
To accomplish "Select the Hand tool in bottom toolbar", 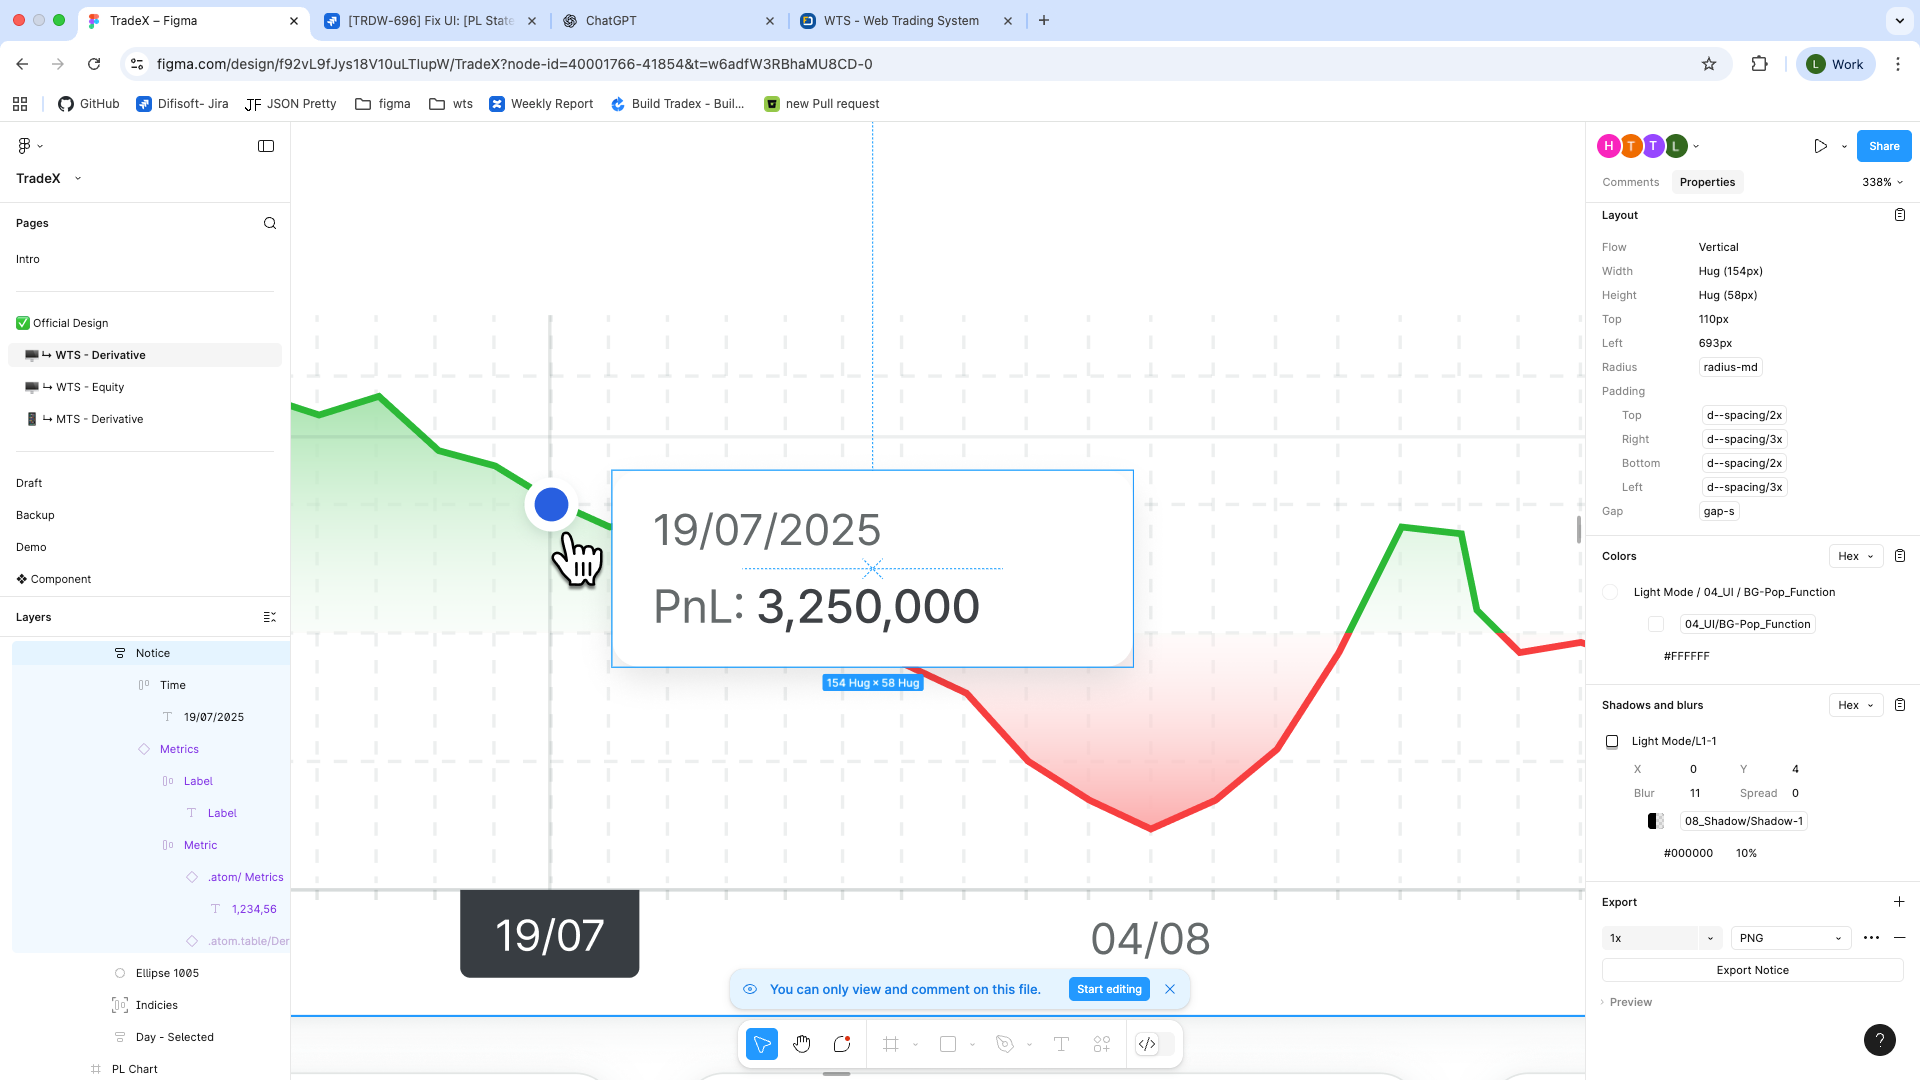I will [x=802, y=1044].
